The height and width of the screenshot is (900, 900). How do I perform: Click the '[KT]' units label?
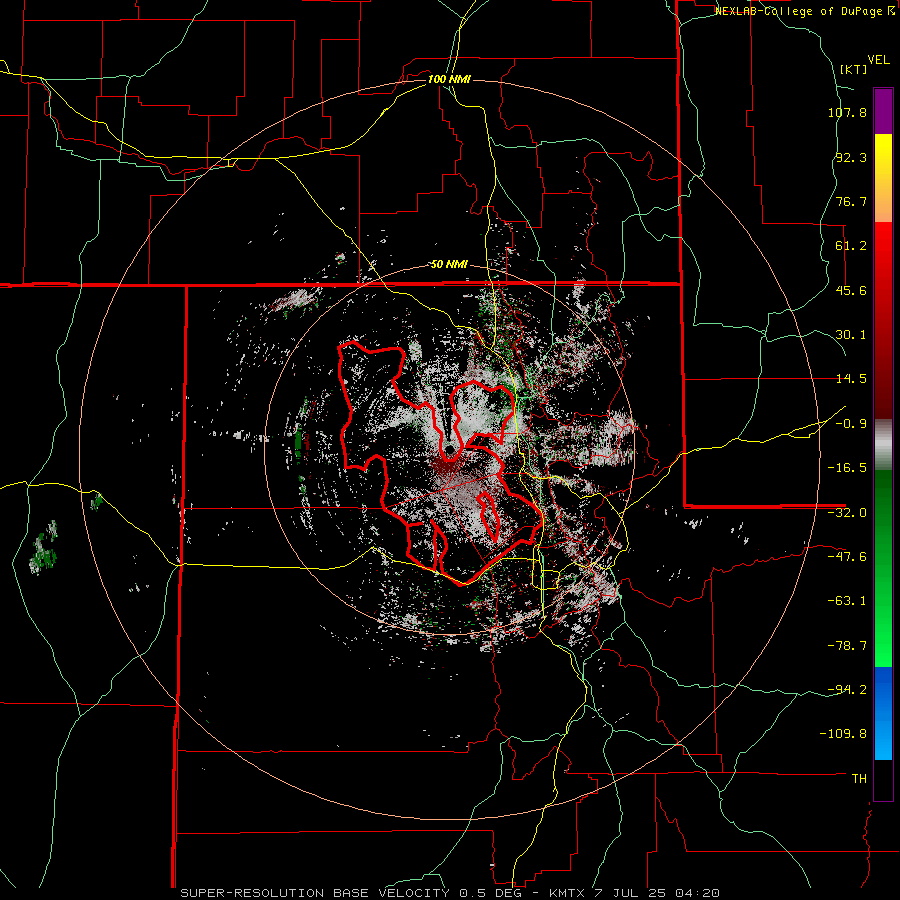(x=853, y=69)
